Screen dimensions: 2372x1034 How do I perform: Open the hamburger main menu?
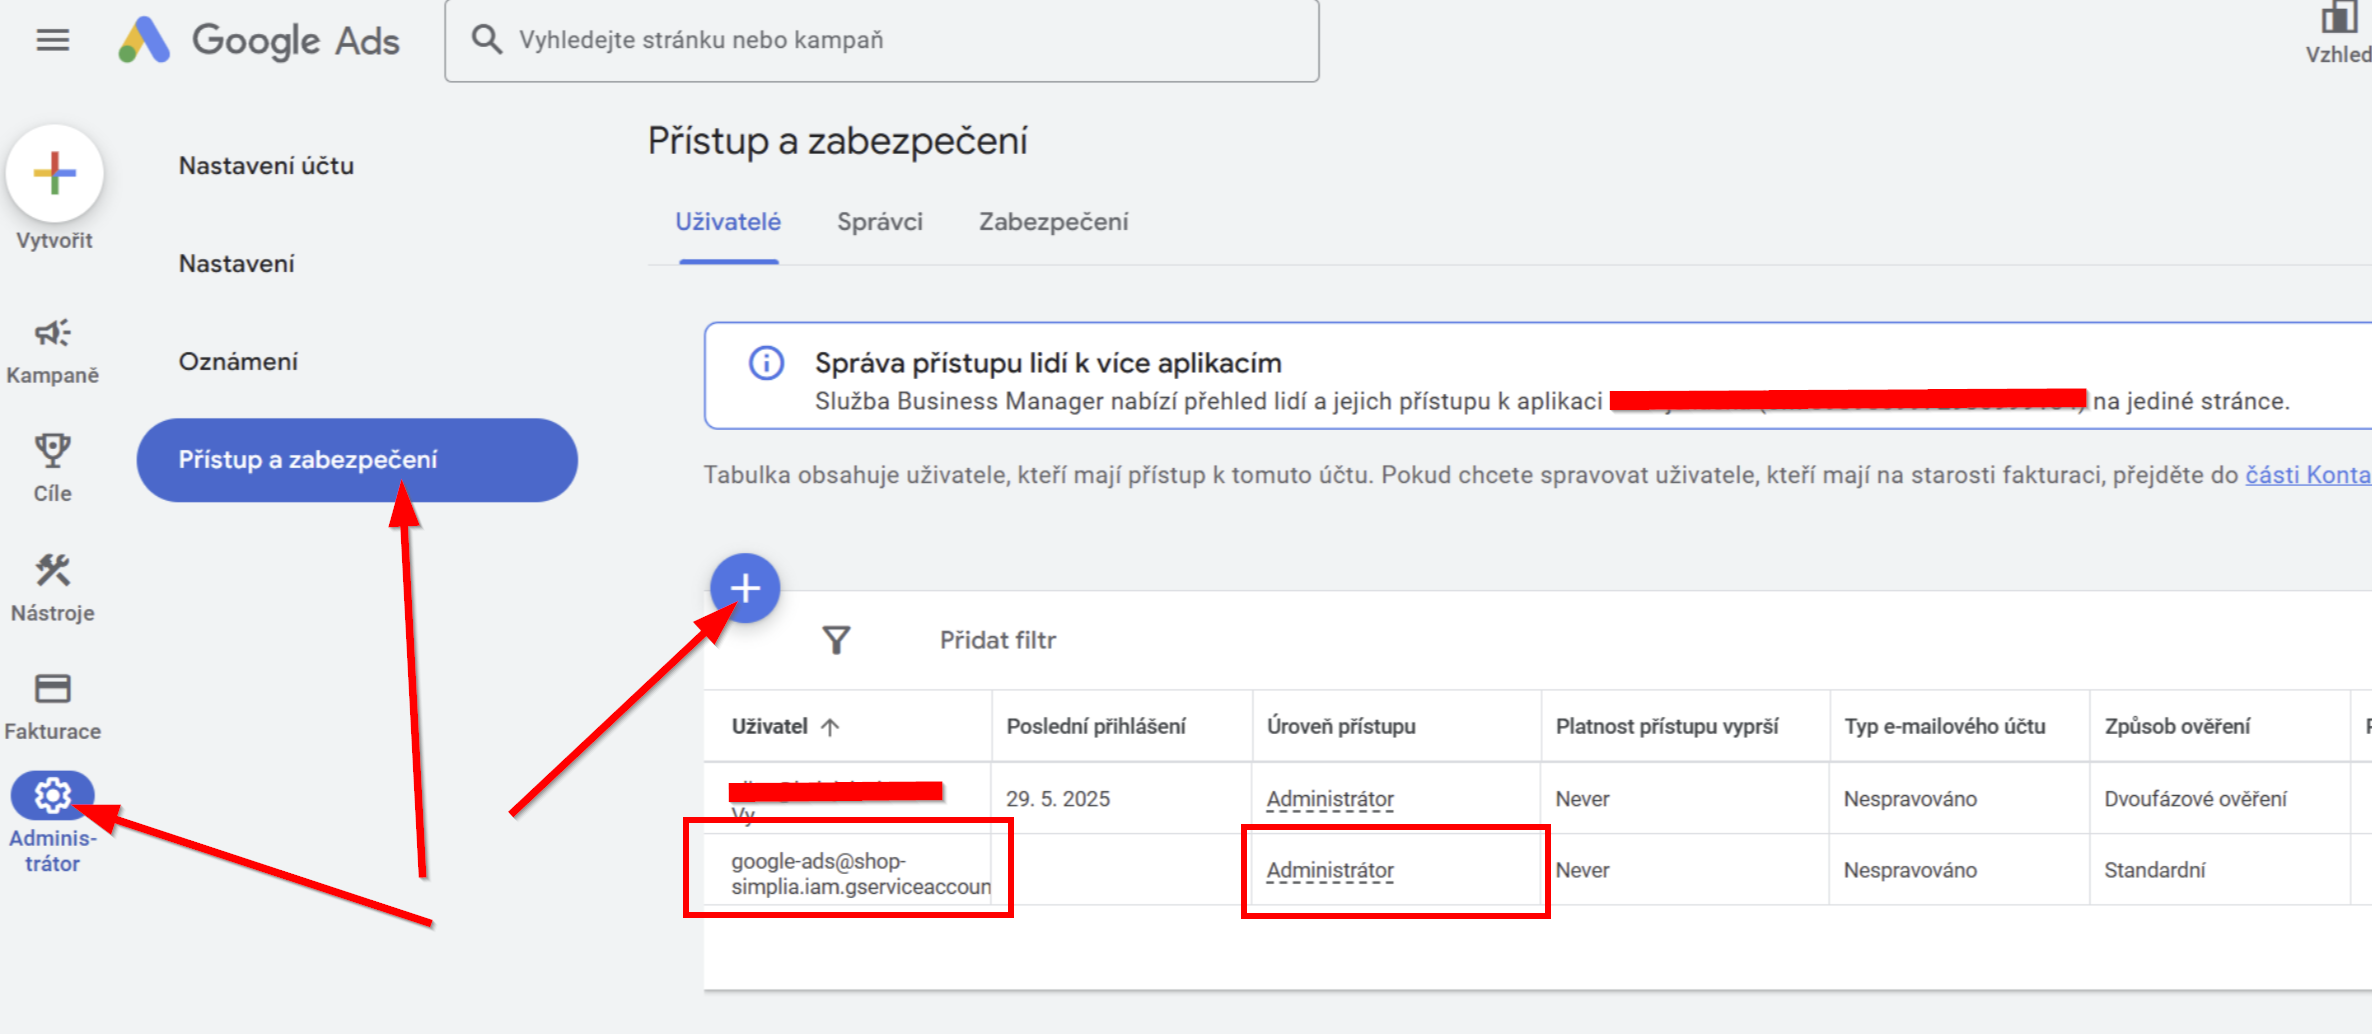click(x=53, y=40)
